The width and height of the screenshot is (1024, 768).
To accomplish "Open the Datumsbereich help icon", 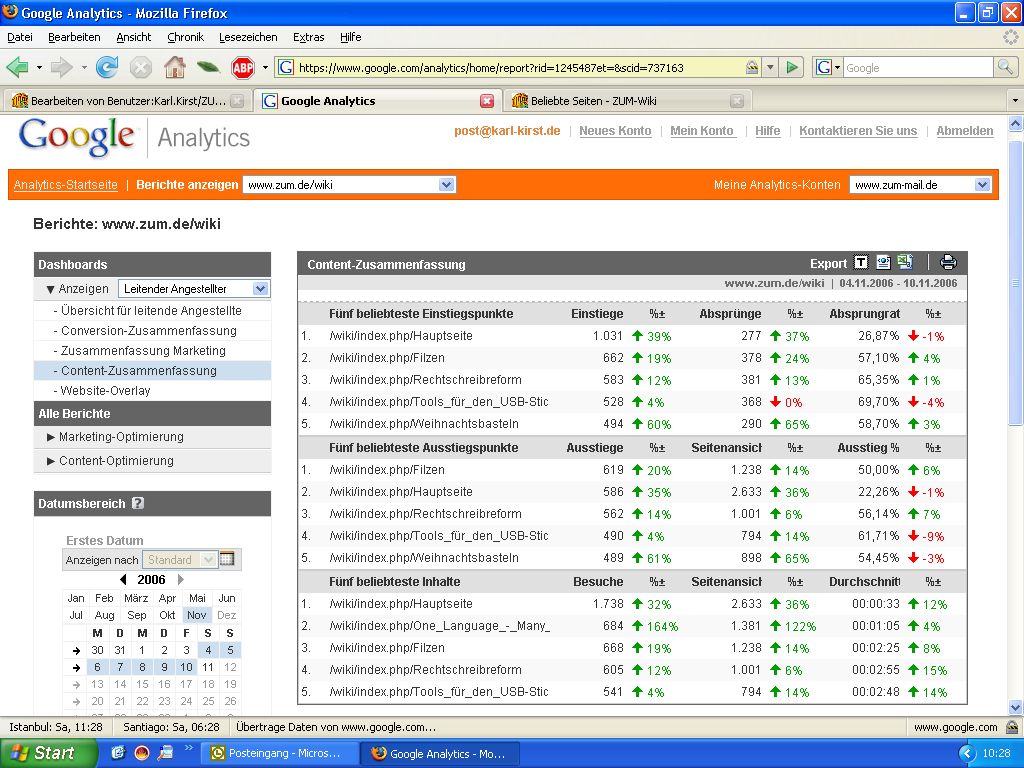I will pyautogui.click(x=138, y=504).
